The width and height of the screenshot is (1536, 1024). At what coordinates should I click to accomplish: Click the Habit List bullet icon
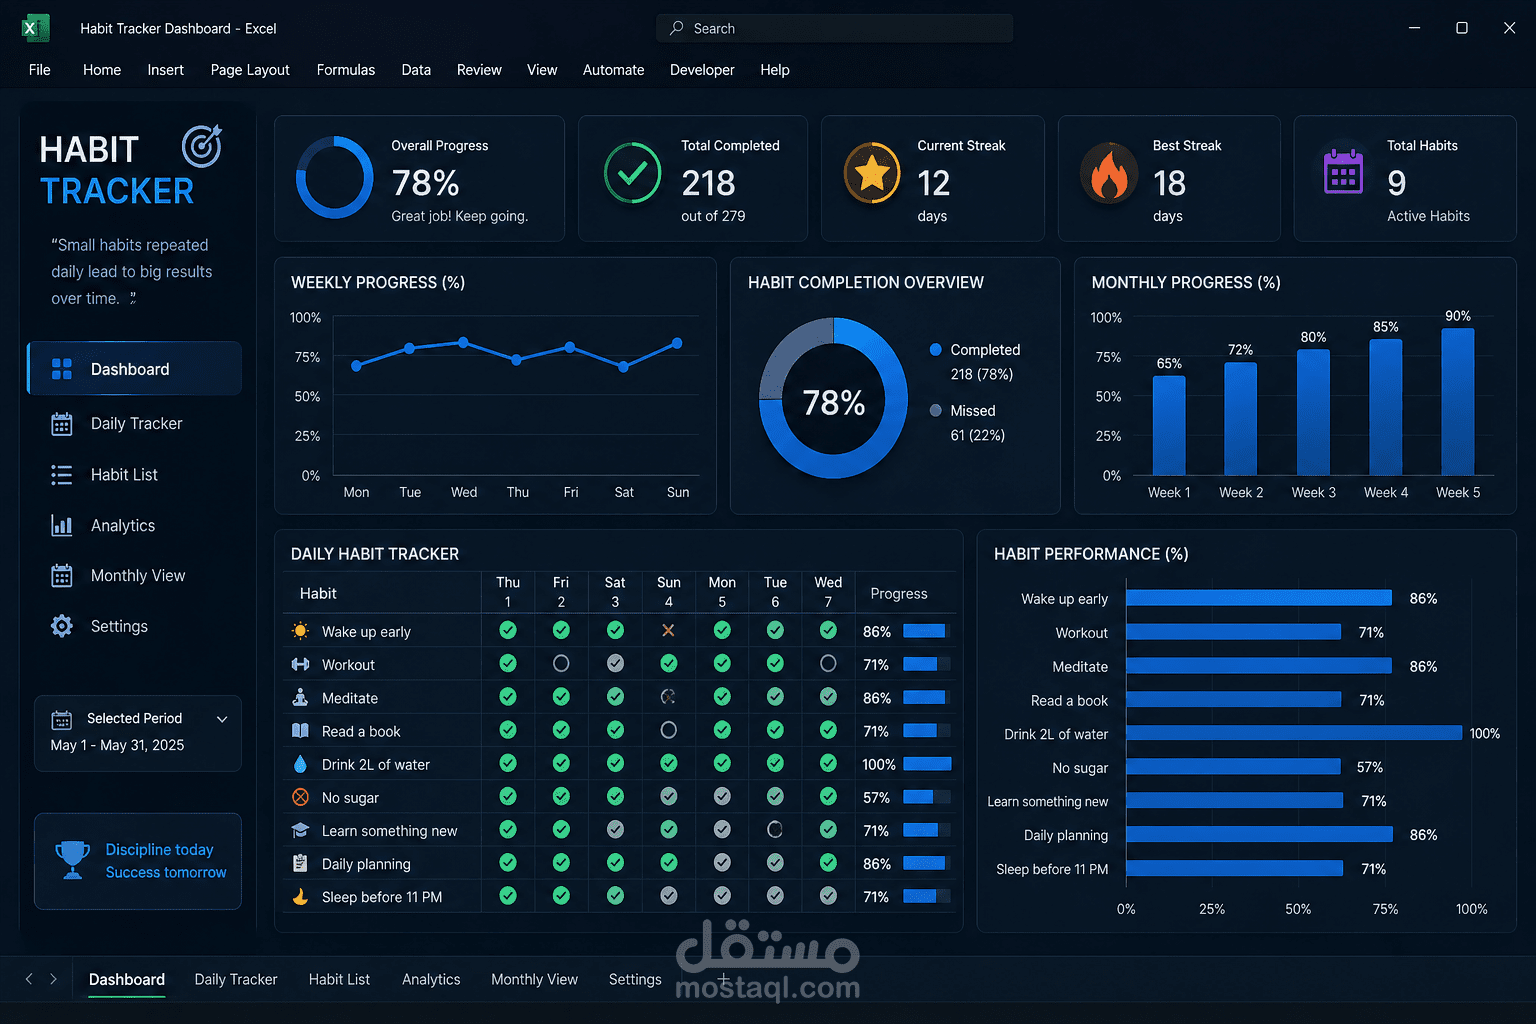(62, 475)
